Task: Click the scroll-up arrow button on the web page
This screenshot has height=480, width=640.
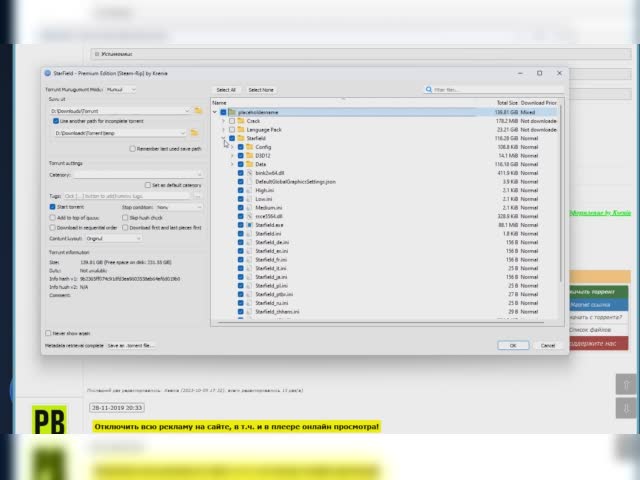Action: point(626,384)
